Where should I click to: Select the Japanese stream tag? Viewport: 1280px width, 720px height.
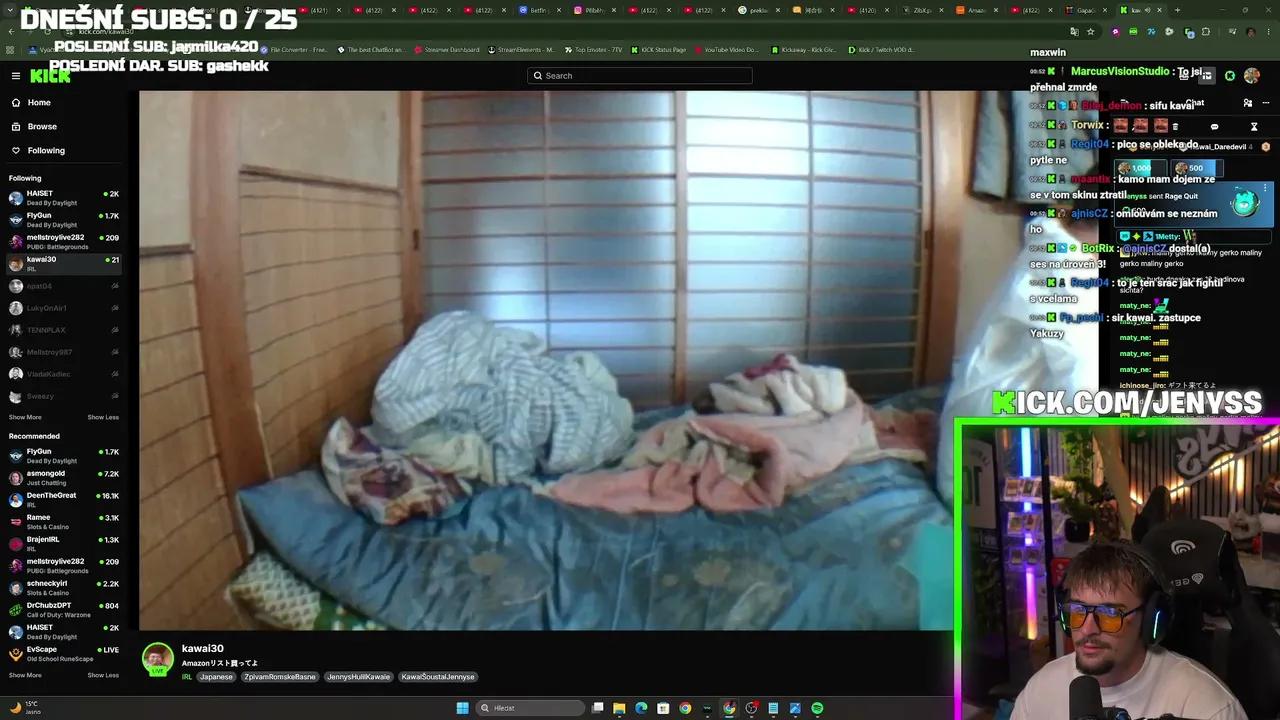pos(216,677)
